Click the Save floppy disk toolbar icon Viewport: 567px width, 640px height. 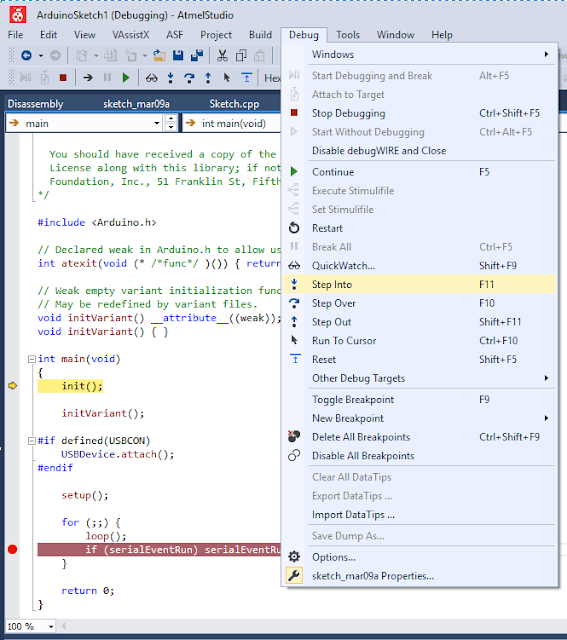point(178,55)
